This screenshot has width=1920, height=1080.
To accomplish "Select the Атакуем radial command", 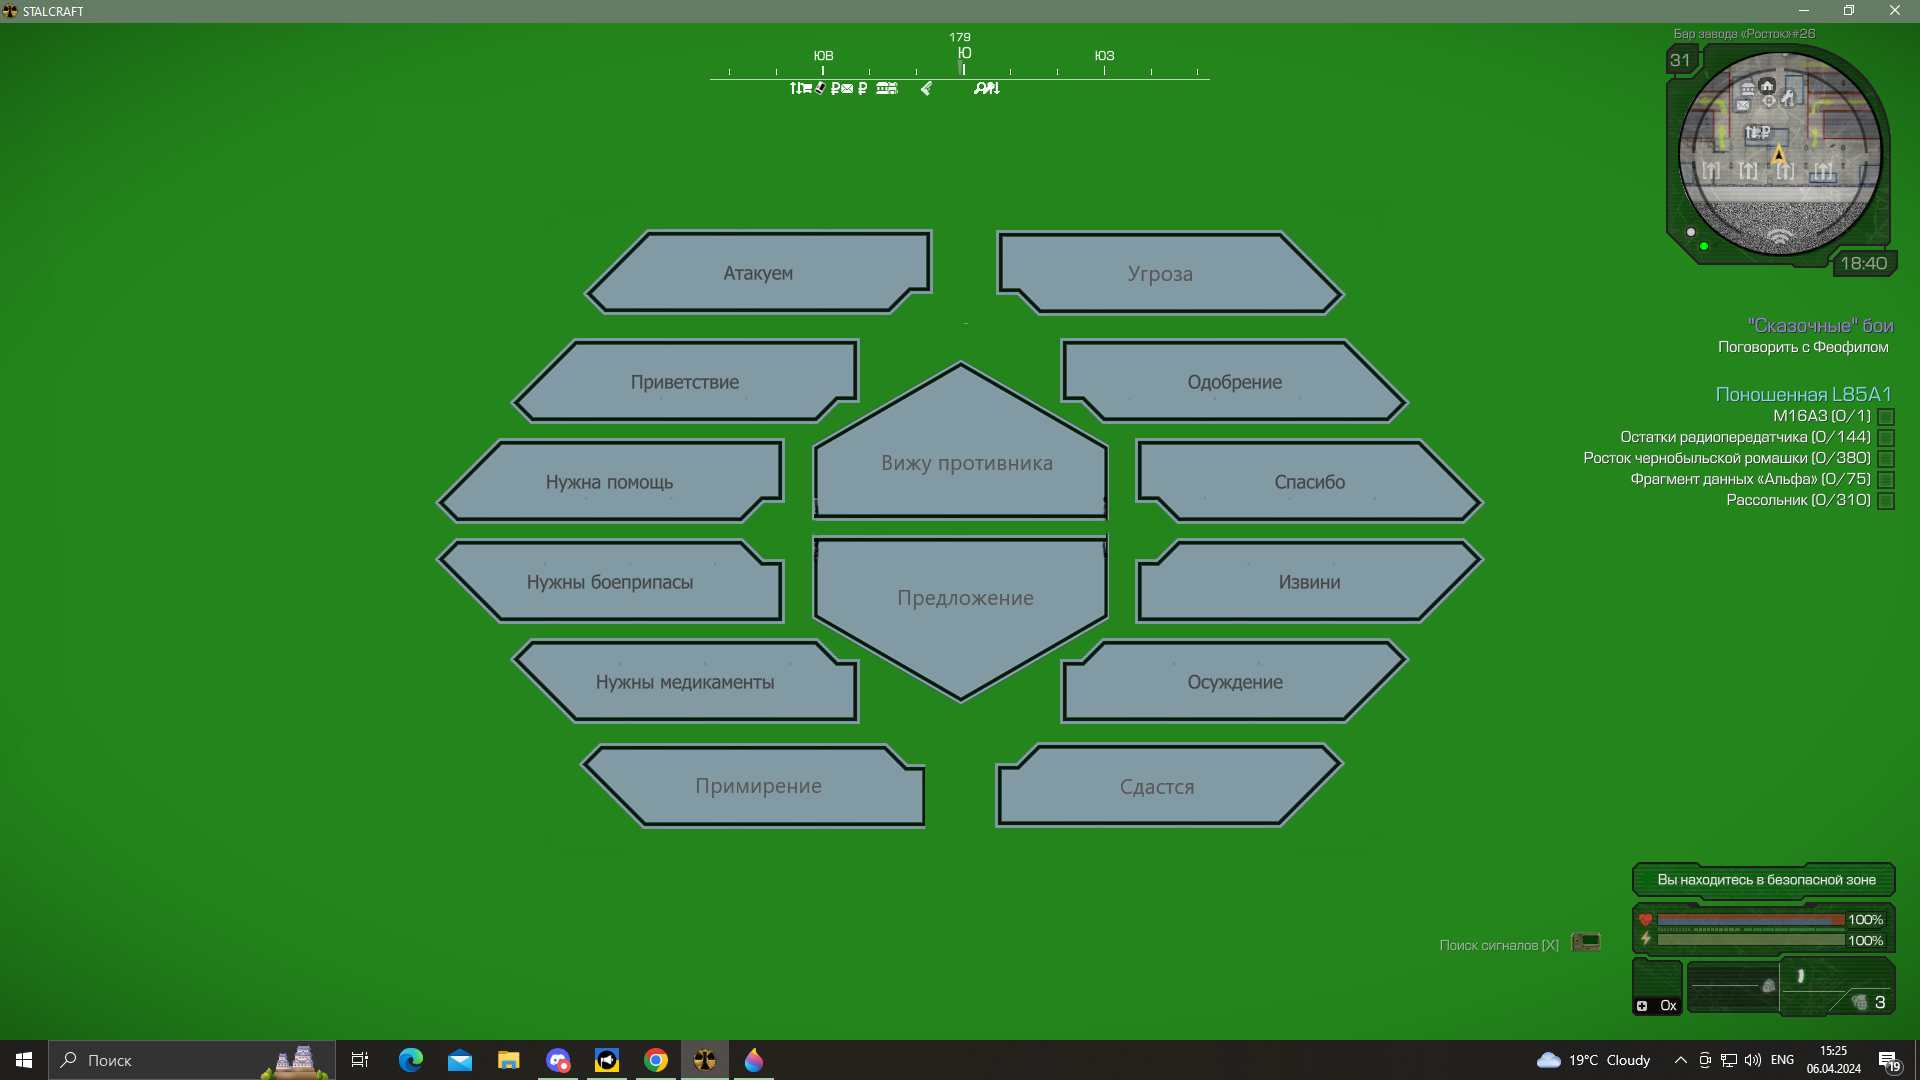I will [x=759, y=273].
